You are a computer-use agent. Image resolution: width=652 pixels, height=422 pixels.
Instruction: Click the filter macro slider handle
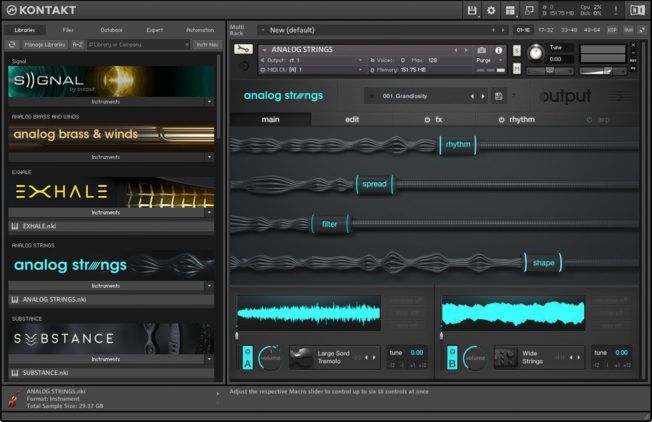(x=329, y=225)
